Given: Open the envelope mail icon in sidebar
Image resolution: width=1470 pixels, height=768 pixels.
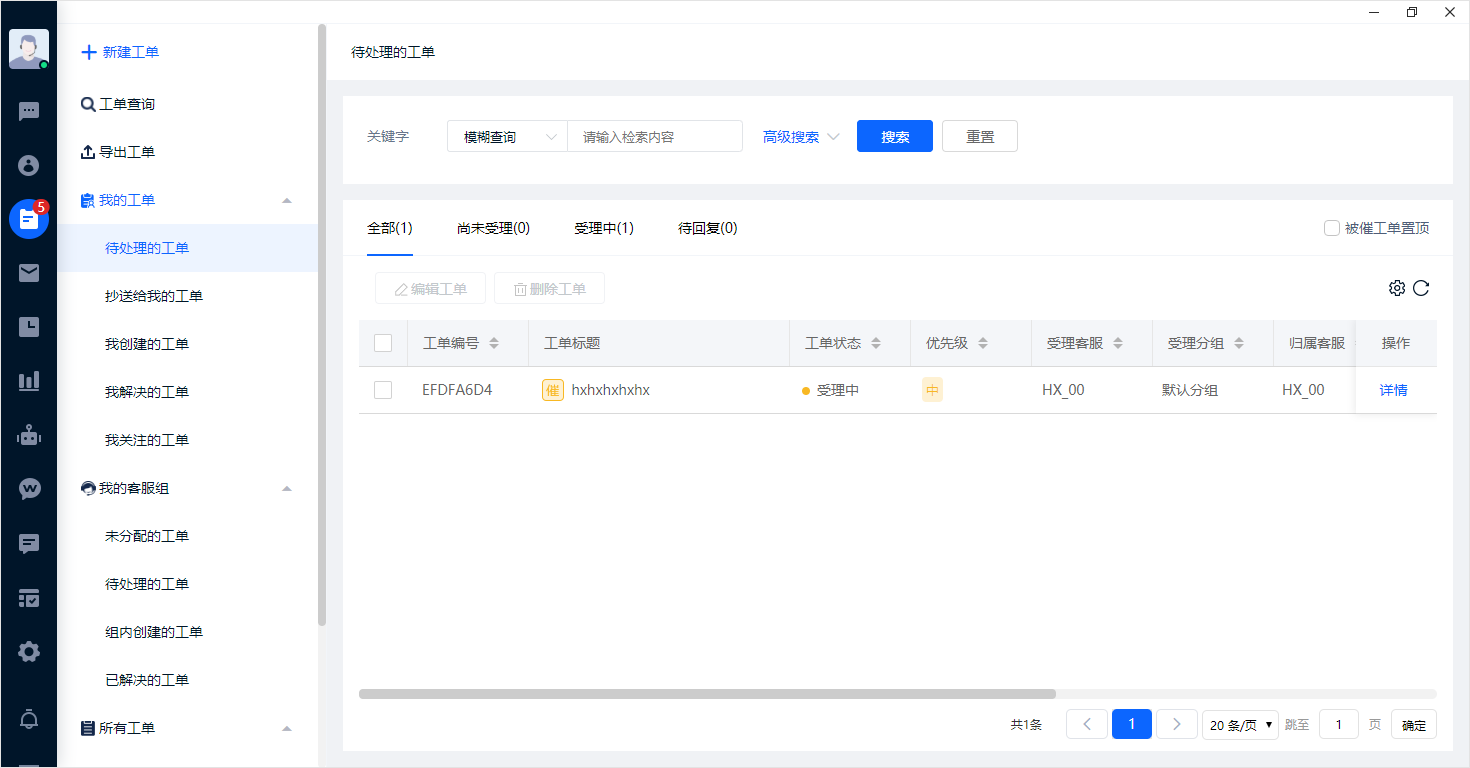Looking at the screenshot, I should point(29,273).
